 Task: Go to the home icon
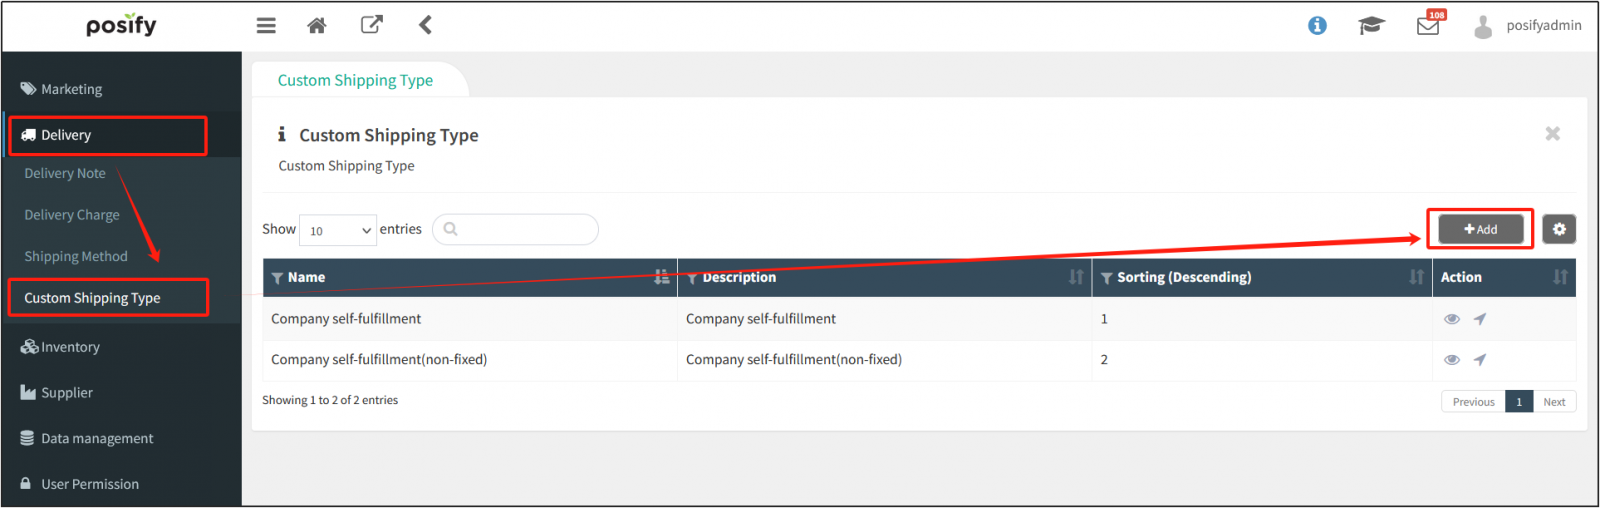click(317, 26)
